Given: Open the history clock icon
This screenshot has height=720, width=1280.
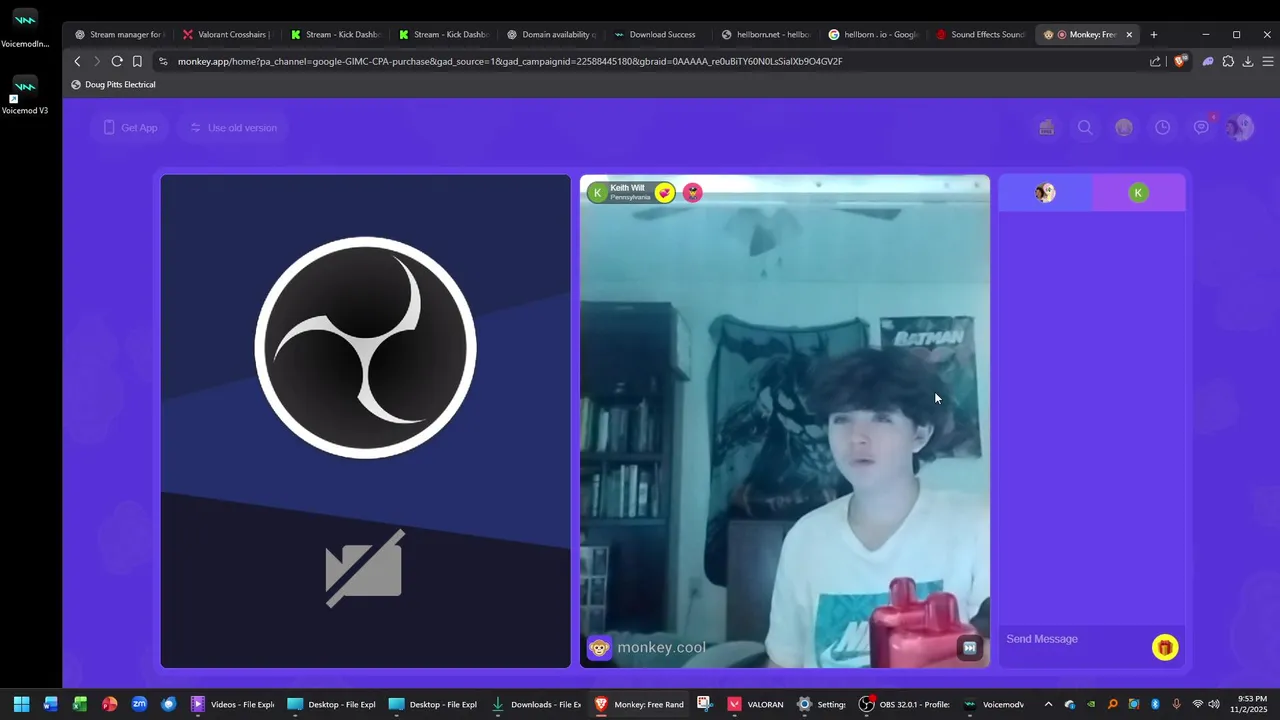Looking at the screenshot, I should [1162, 127].
